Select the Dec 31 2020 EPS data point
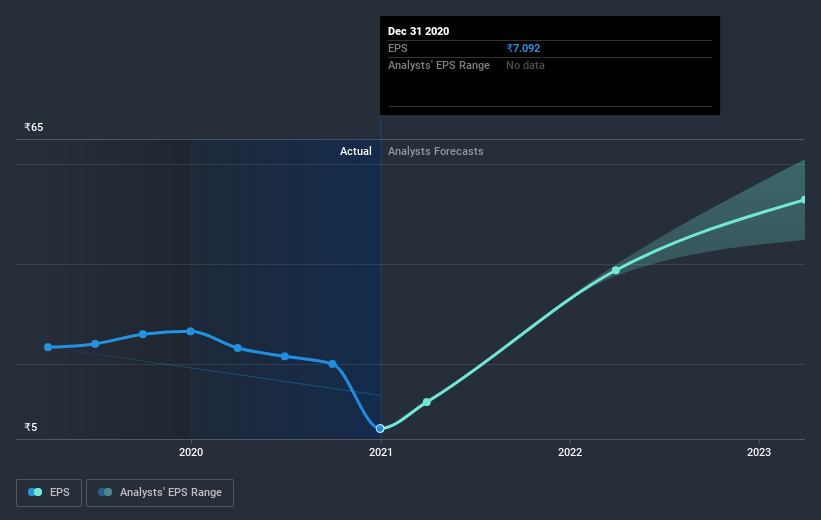This screenshot has width=821, height=520. tap(380, 428)
